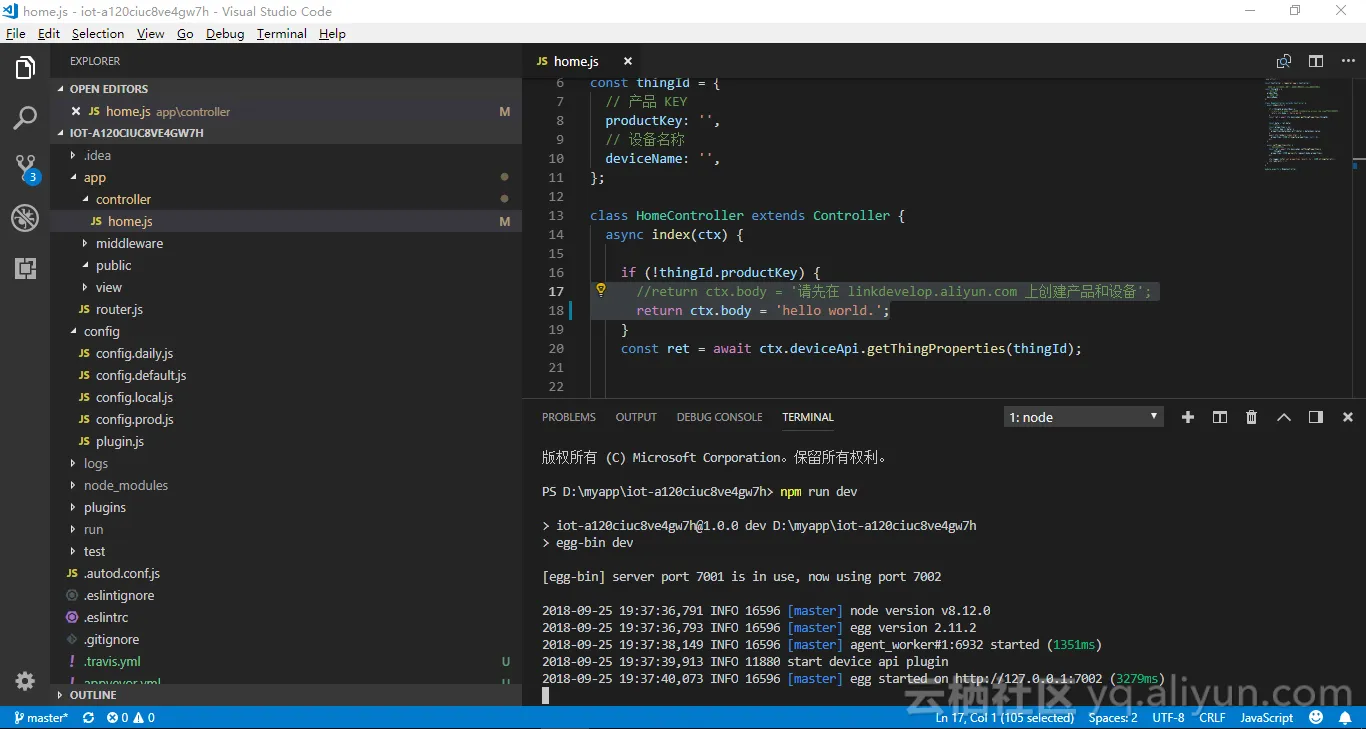Close home.js in Open Editors list

(x=76, y=111)
